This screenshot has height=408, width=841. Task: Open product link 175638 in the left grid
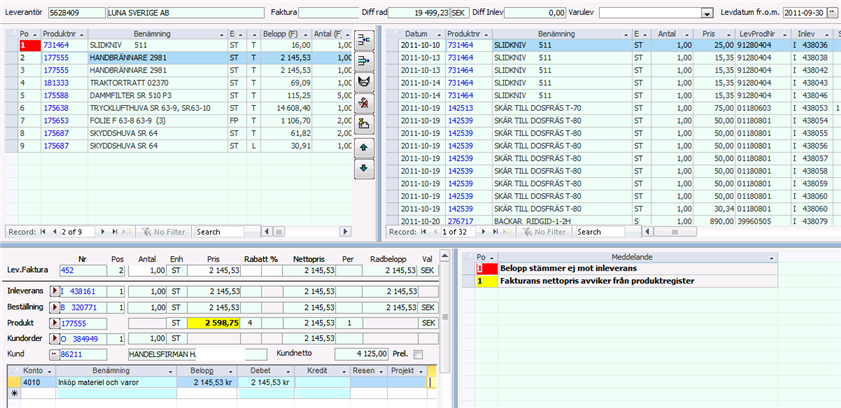[x=56, y=107]
